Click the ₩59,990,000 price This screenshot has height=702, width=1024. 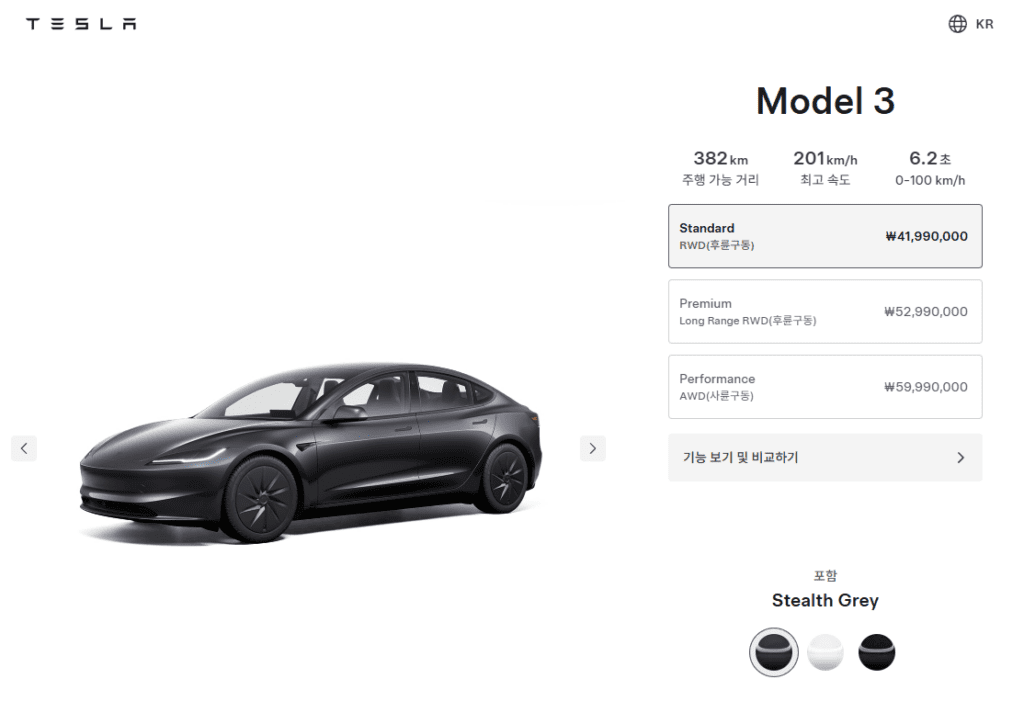(926, 387)
